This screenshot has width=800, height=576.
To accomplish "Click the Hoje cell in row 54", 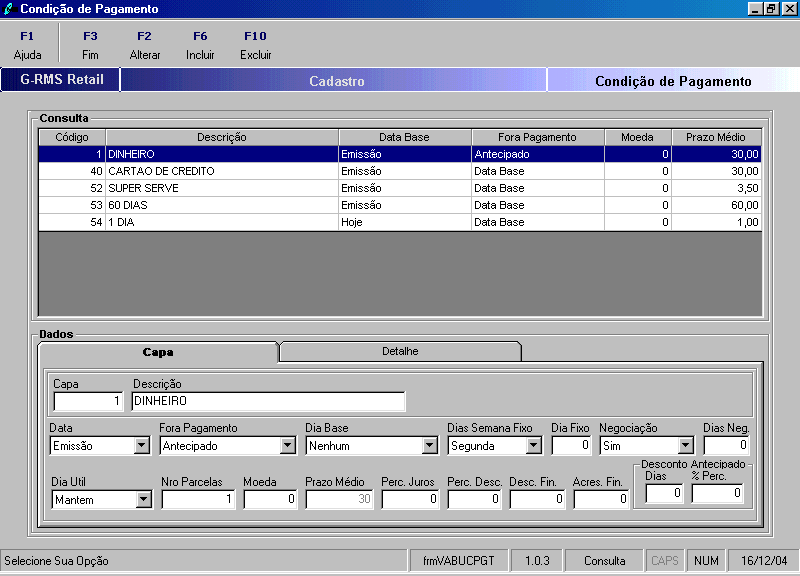I will pos(405,222).
